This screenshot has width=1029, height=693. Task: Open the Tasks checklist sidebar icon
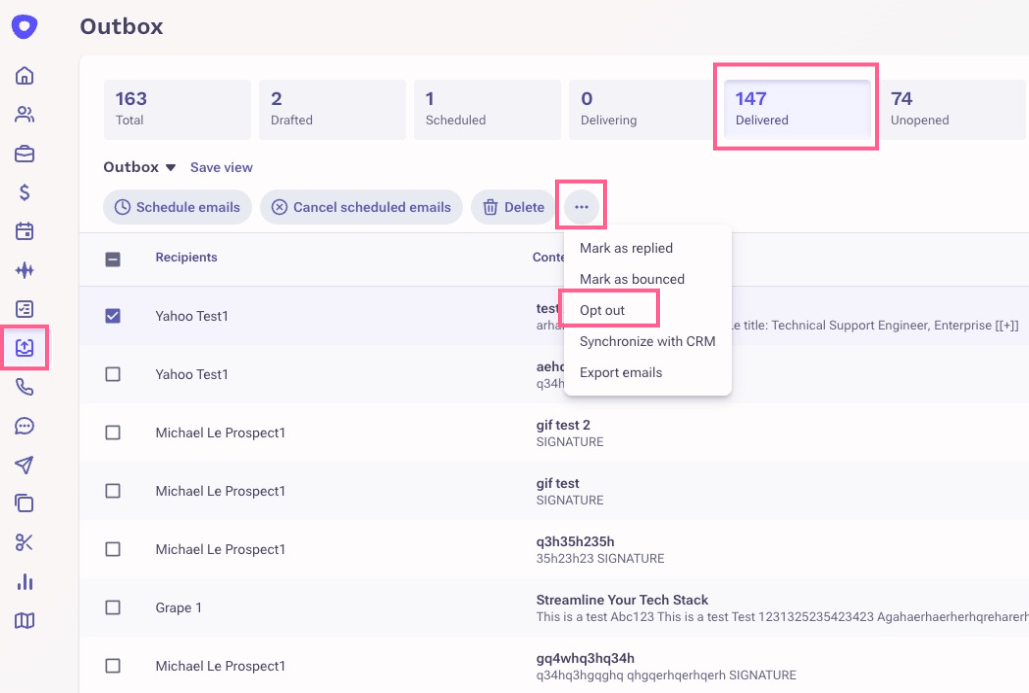(24, 308)
